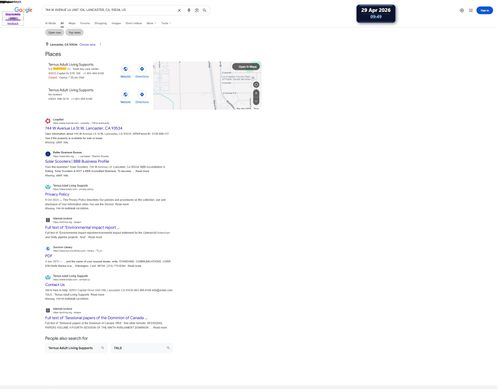This screenshot has width=500, height=389.
Task: Open settings gear icon near Sign in
Action: click(462, 10)
